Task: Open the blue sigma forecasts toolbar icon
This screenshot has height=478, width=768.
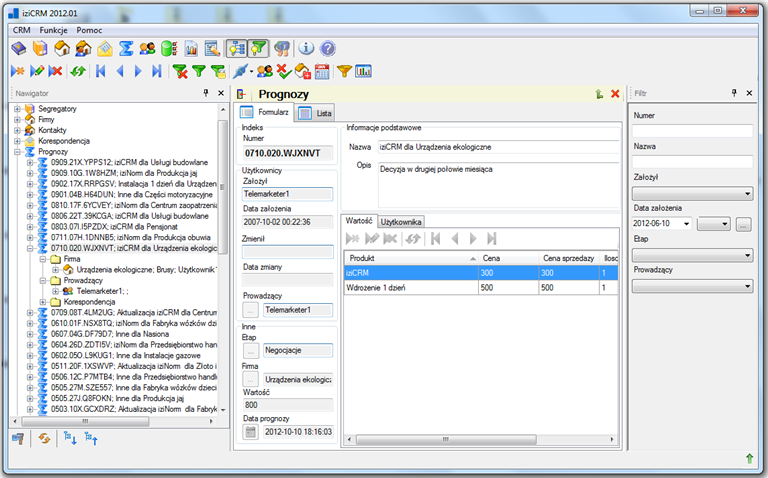Action: [x=126, y=48]
